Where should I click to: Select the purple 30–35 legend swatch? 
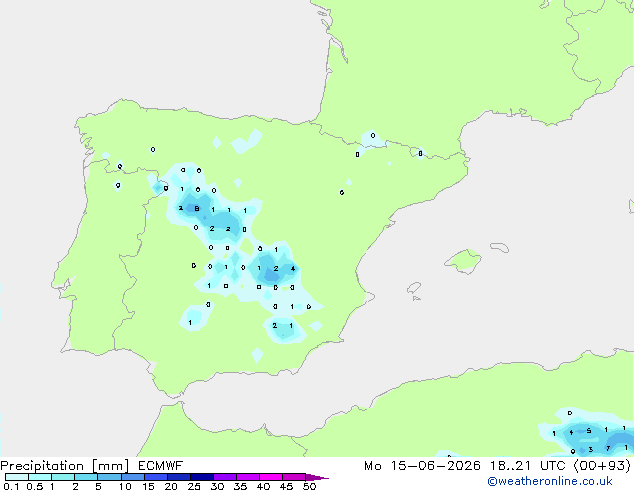click(x=225, y=477)
